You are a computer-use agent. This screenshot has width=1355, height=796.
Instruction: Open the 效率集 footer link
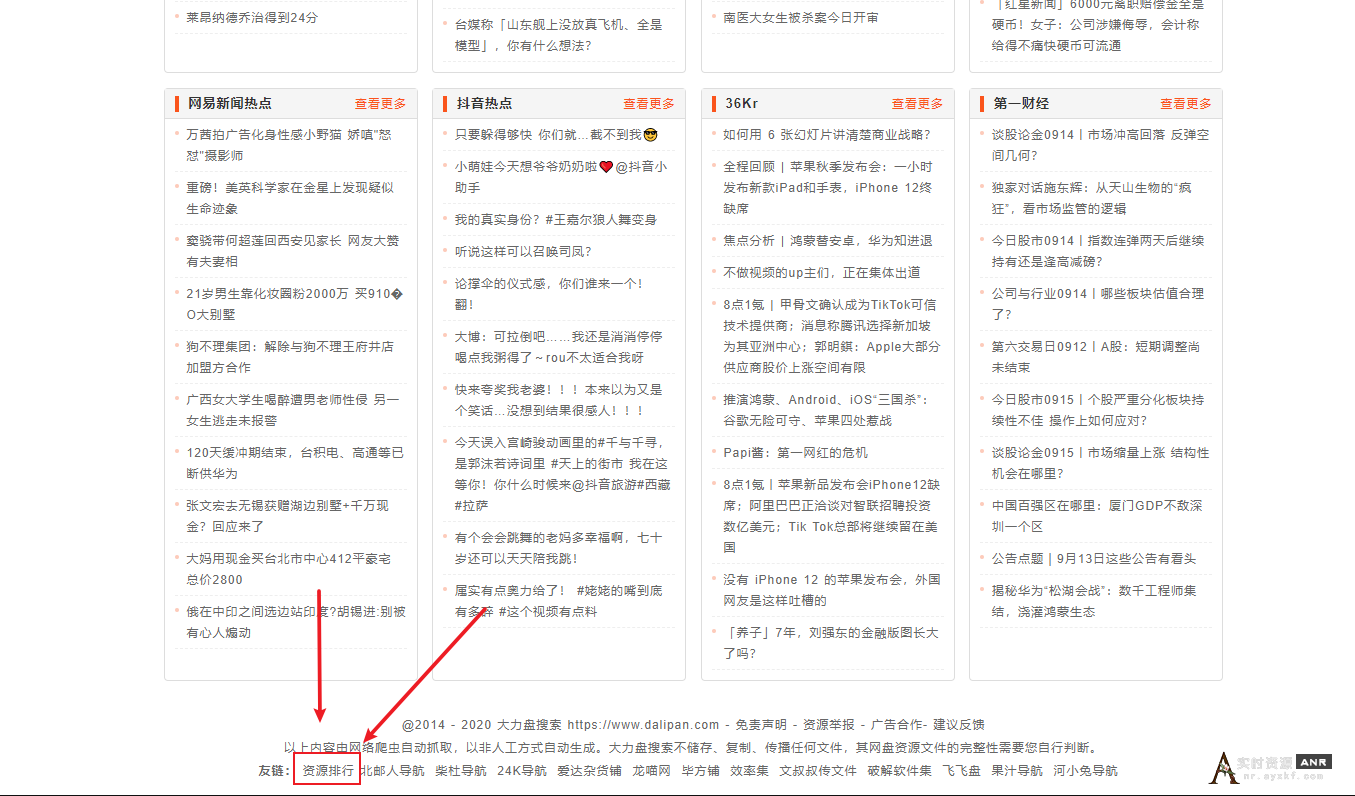(x=749, y=771)
